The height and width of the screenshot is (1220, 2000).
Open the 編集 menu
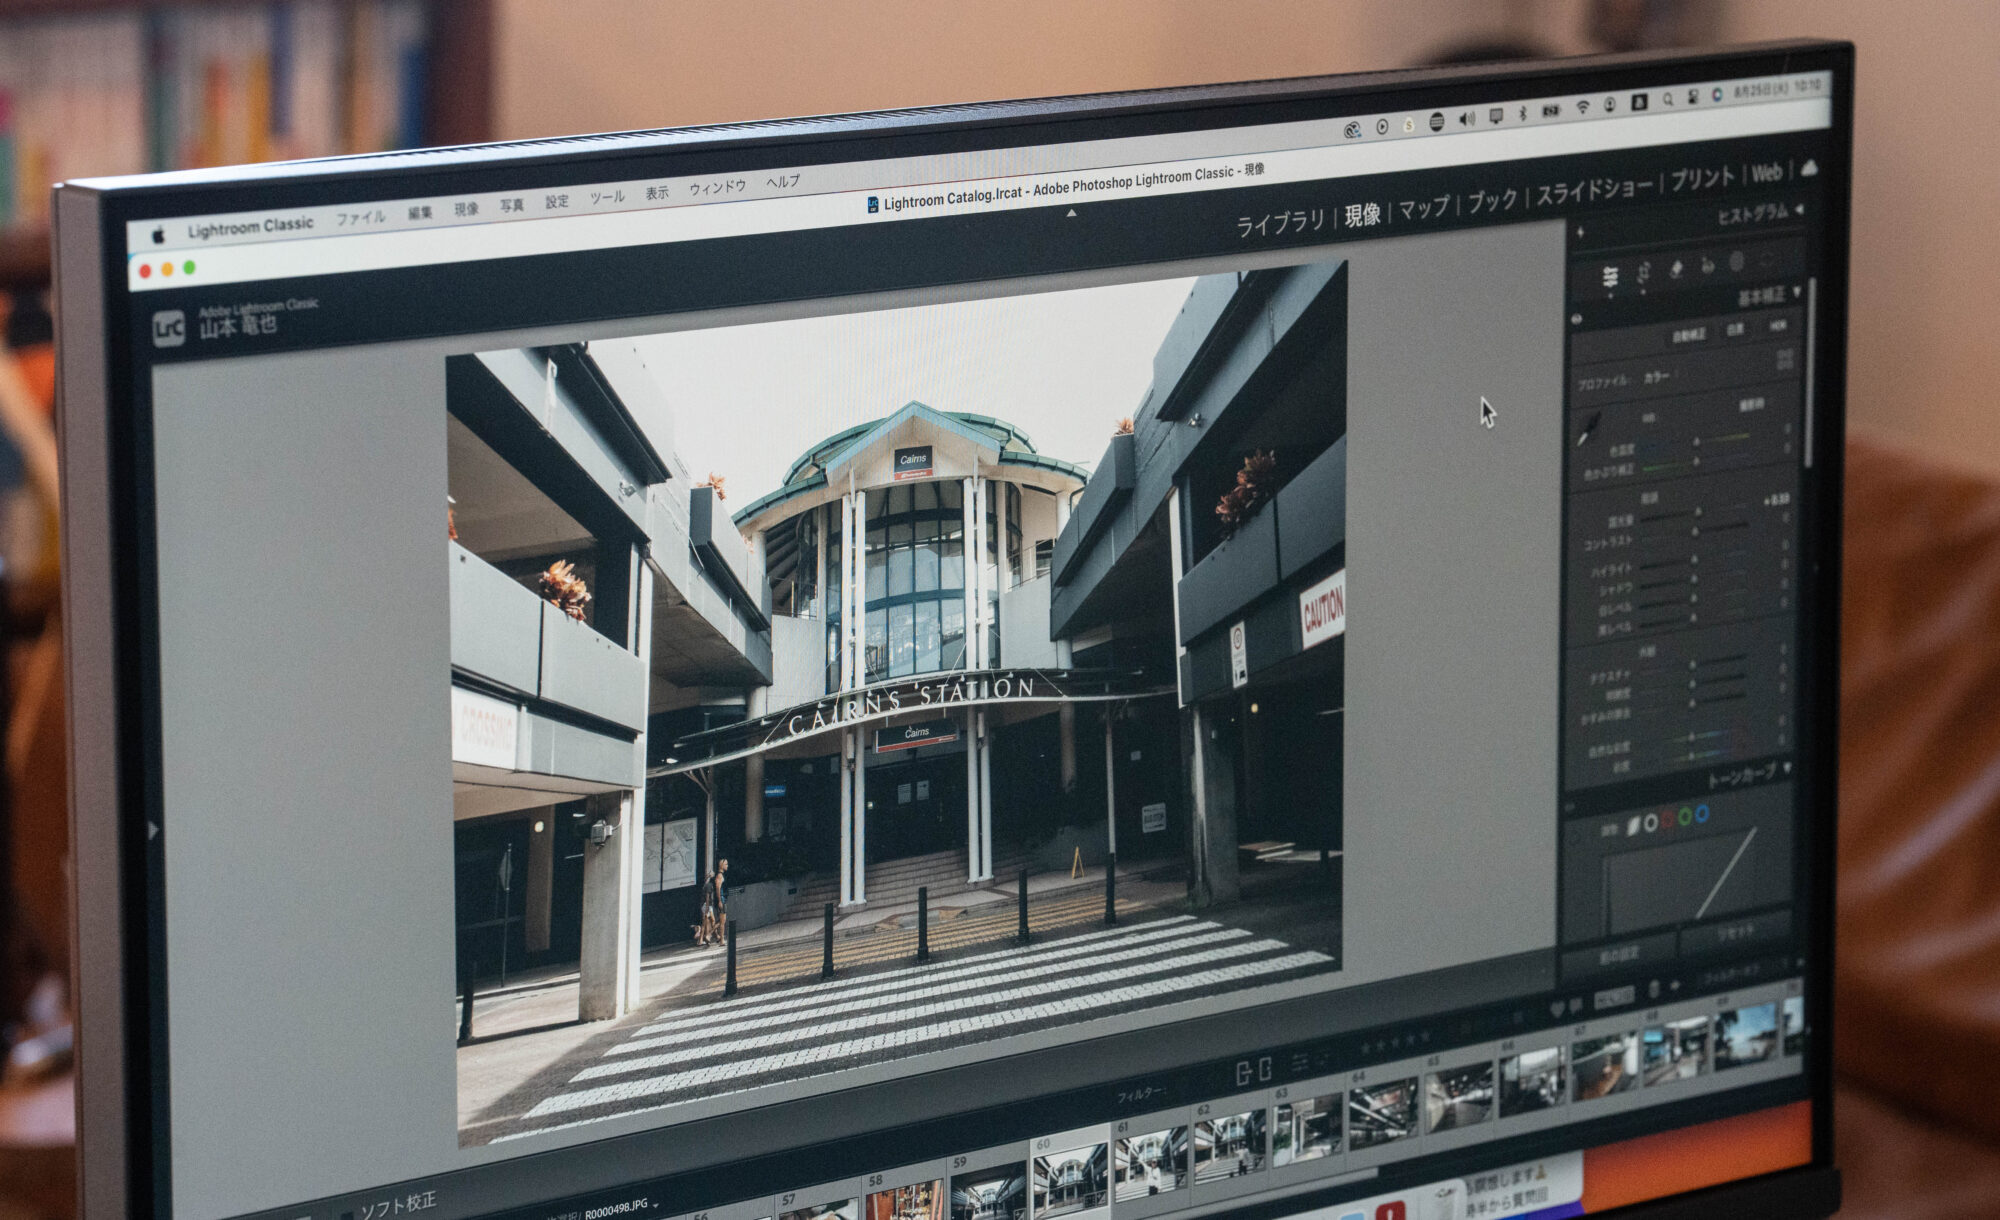click(x=420, y=213)
